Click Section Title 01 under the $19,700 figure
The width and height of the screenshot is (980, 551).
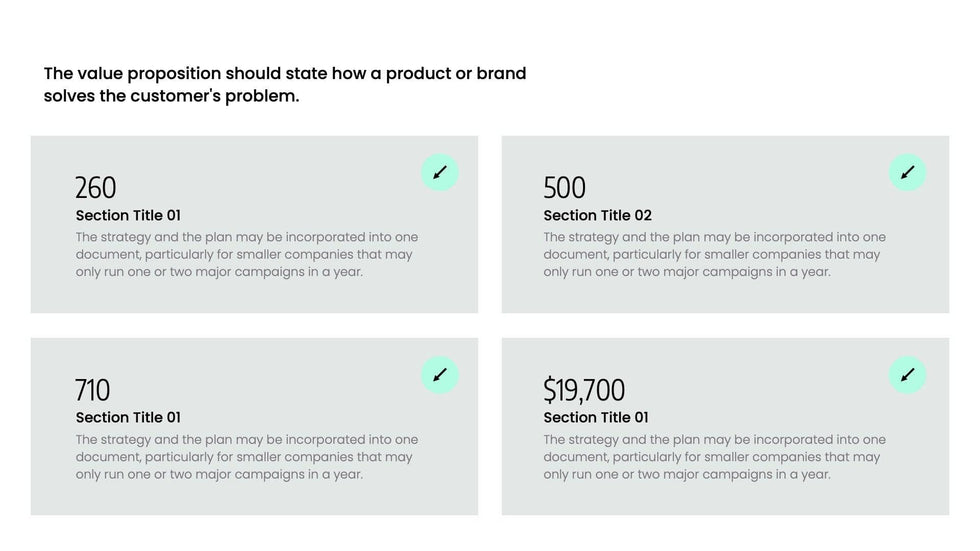click(x=596, y=417)
